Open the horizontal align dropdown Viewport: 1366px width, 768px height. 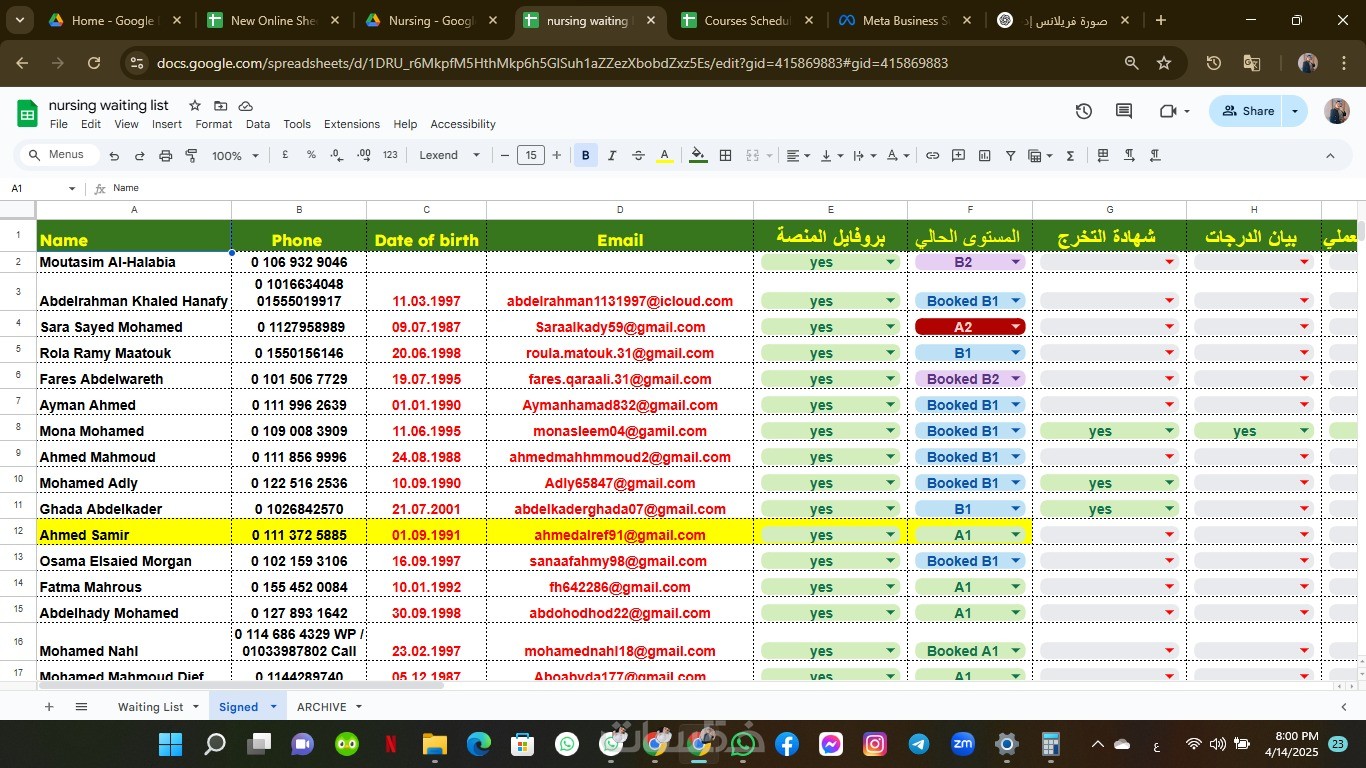[797, 155]
